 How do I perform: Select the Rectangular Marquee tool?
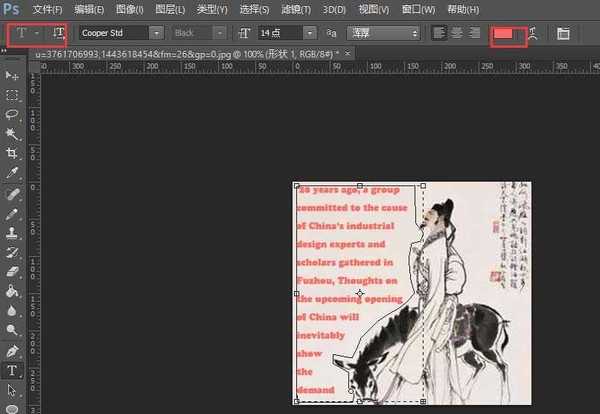[12, 95]
